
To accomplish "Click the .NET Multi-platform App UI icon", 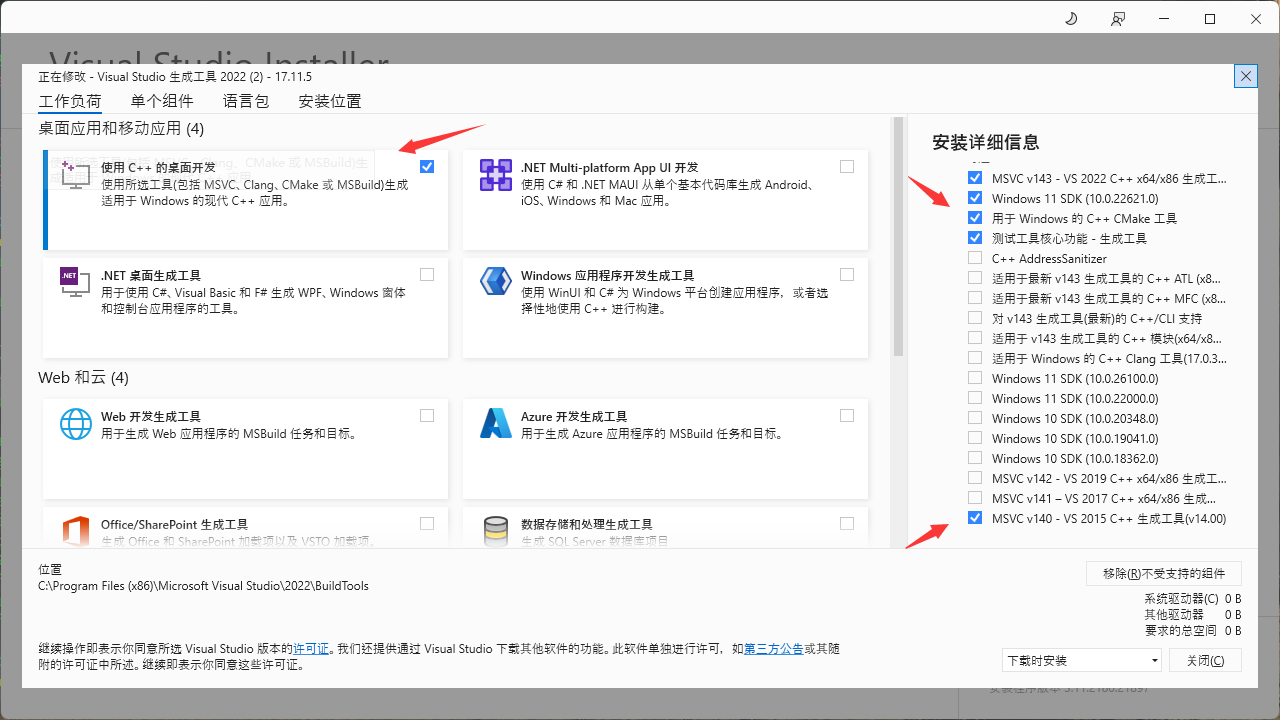I will [x=496, y=174].
